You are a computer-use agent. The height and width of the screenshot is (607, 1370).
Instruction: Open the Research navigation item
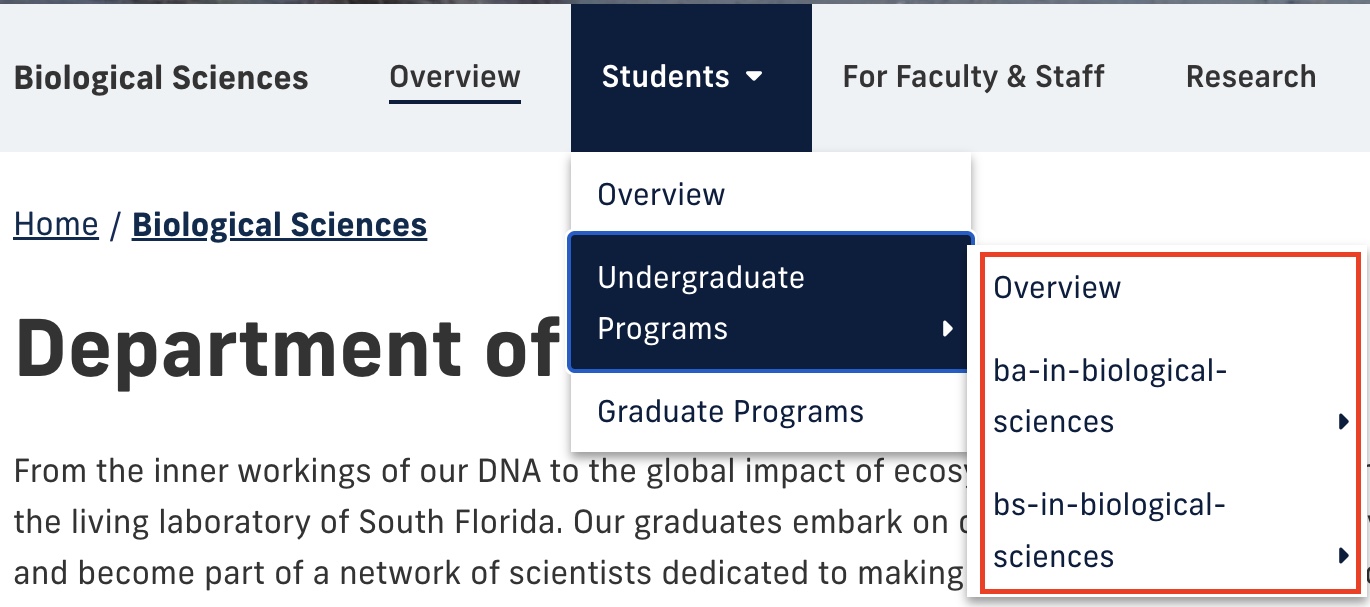1251,77
